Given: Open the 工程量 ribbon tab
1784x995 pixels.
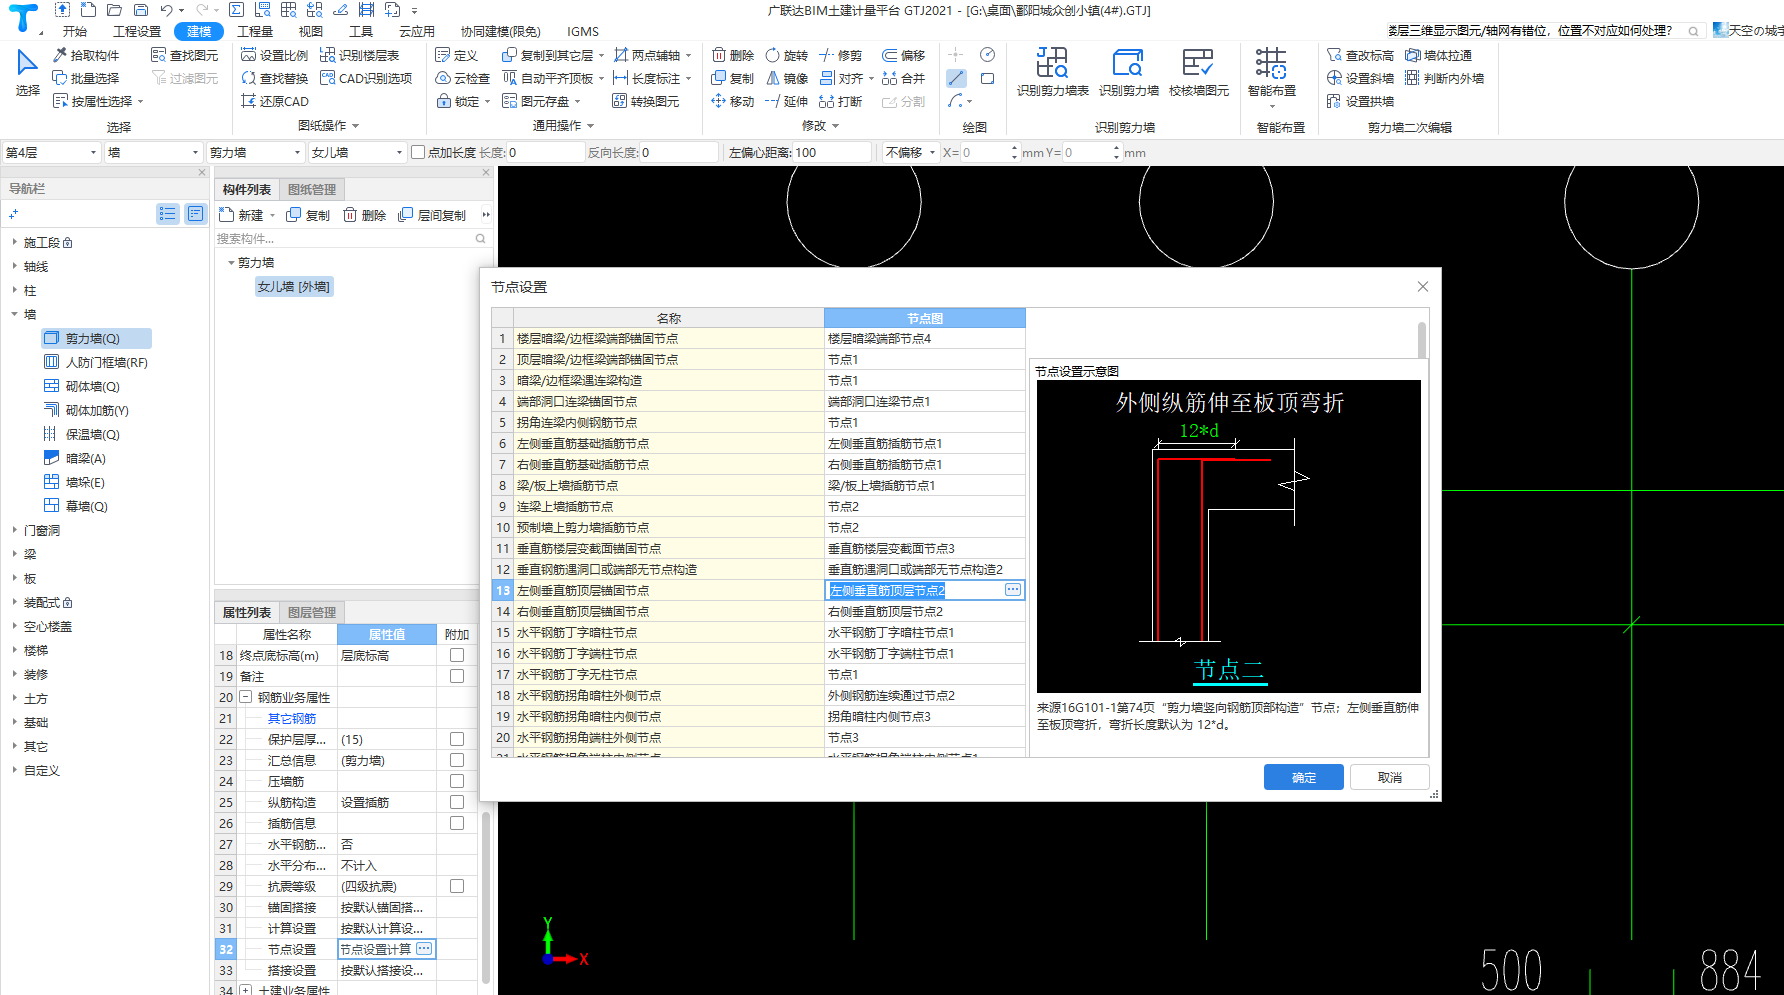Looking at the screenshot, I should click(x=255, y=31).
